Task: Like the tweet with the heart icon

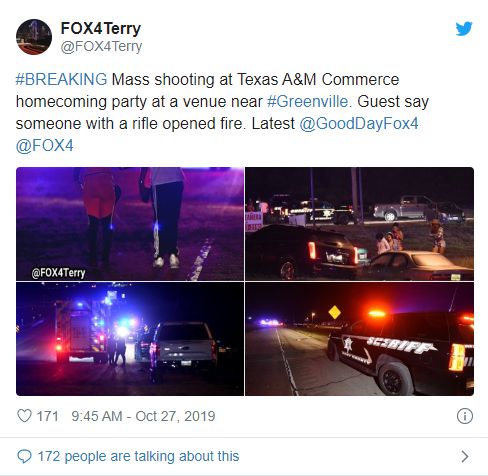Action: [24, 416]
